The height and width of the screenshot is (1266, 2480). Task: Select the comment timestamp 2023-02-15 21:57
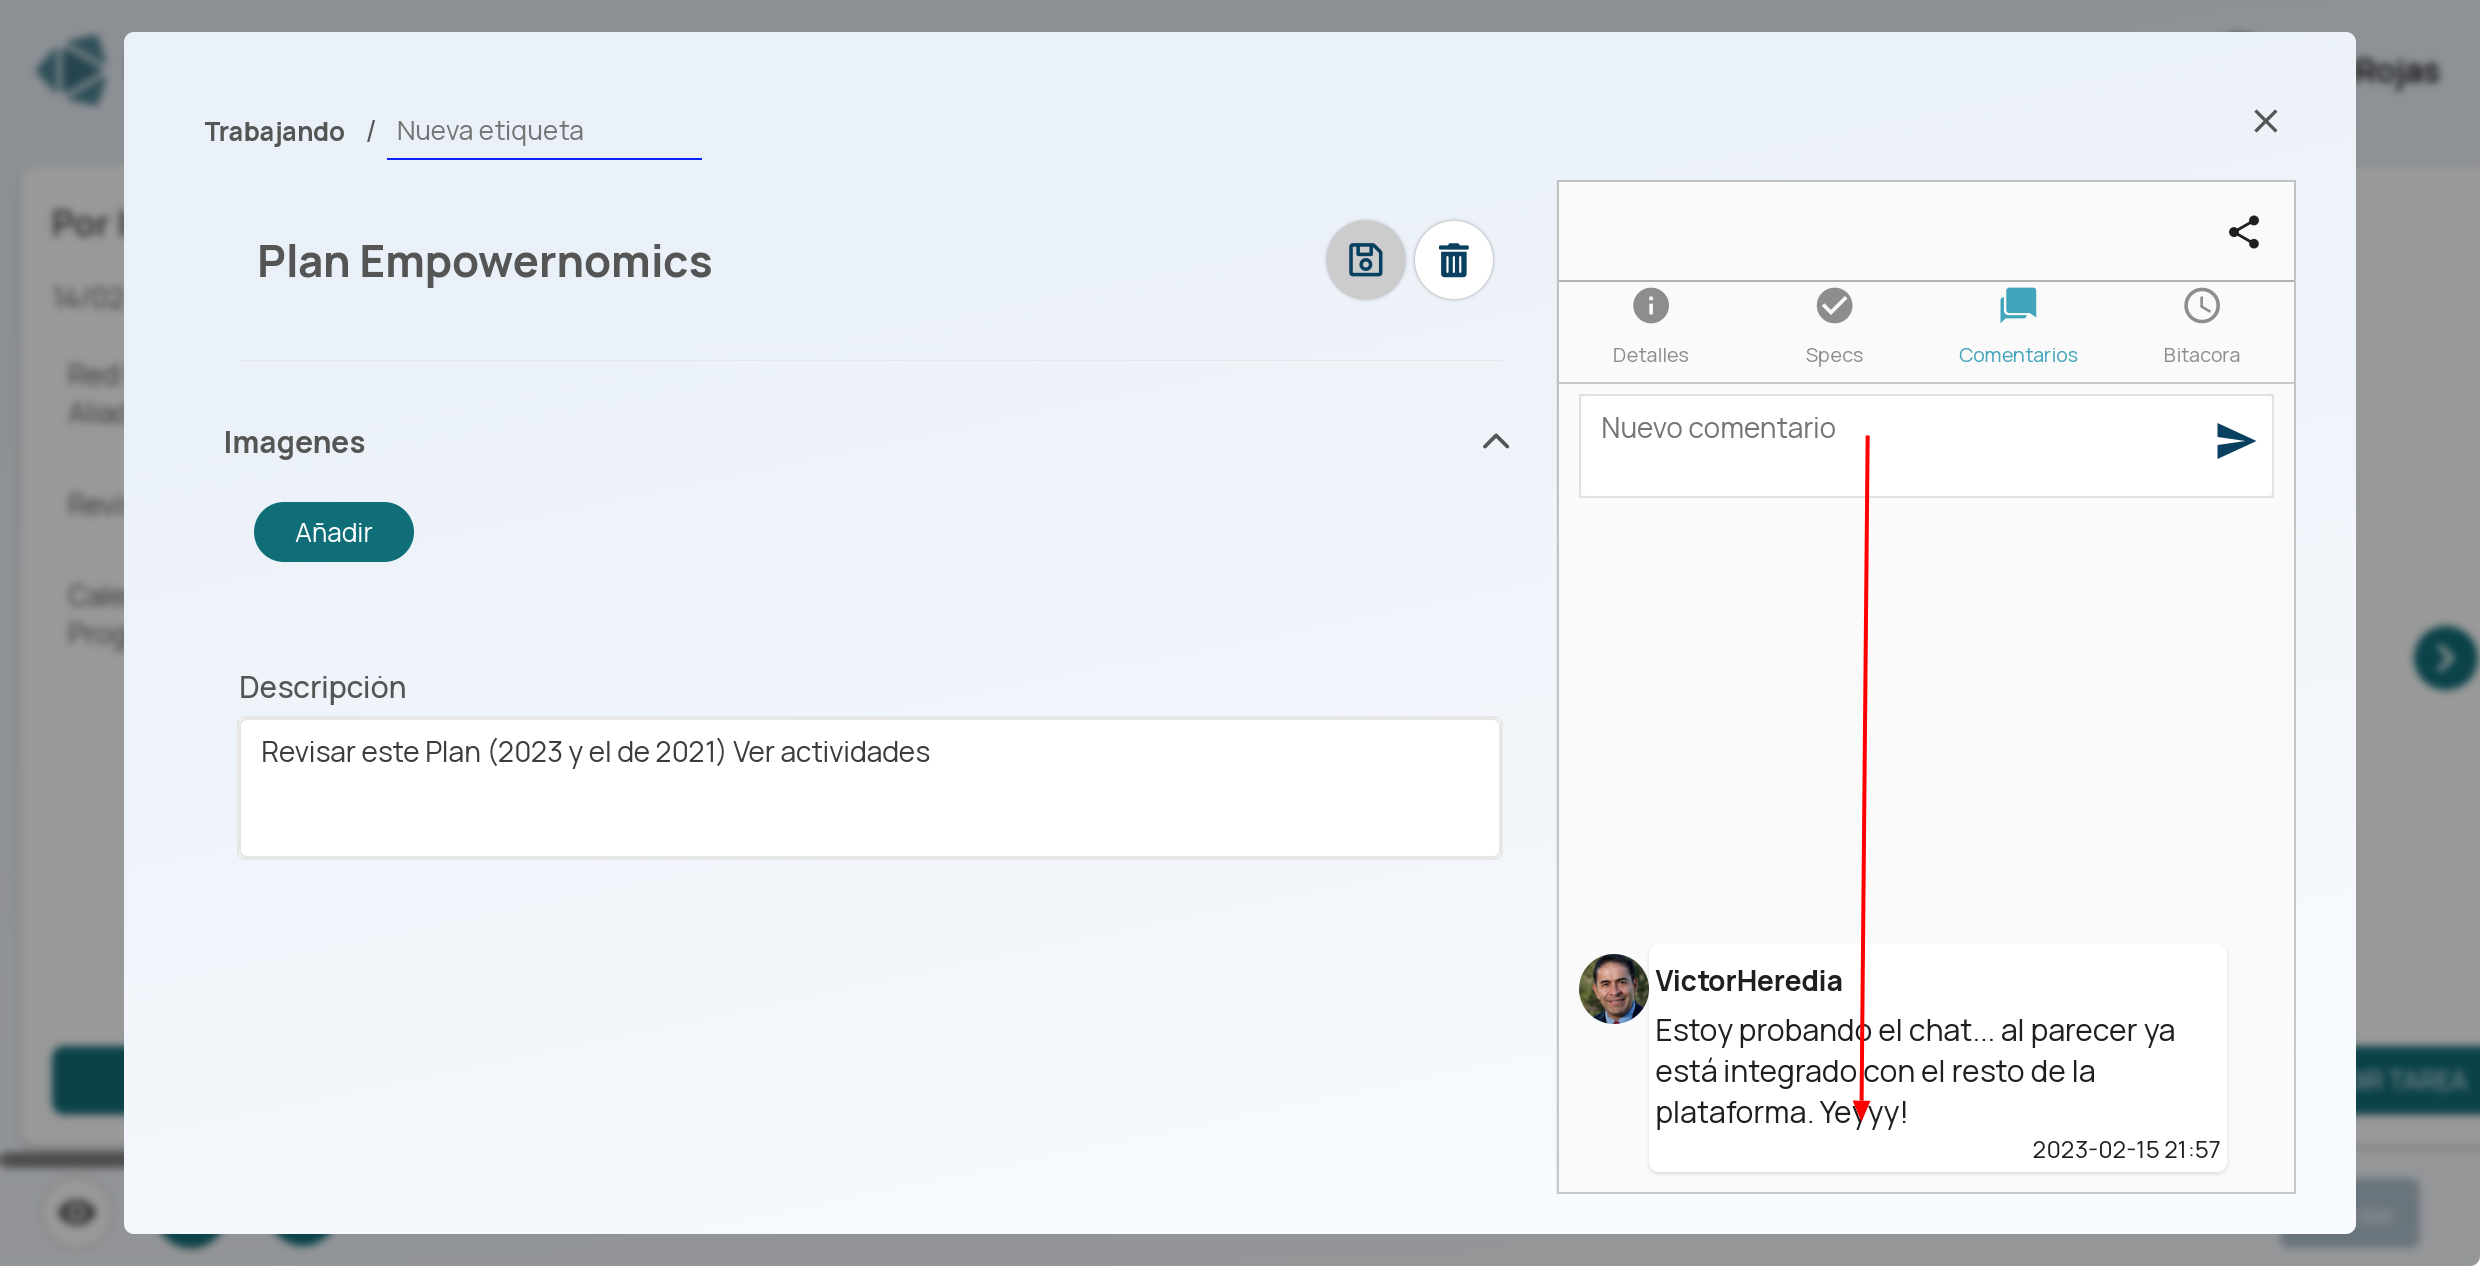point(2125,1149)
